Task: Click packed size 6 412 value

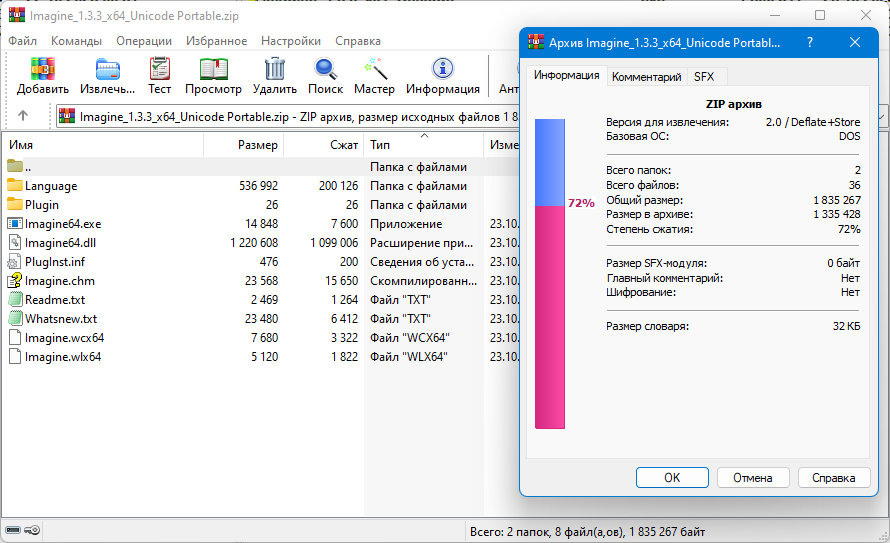Action: [345, 318]
